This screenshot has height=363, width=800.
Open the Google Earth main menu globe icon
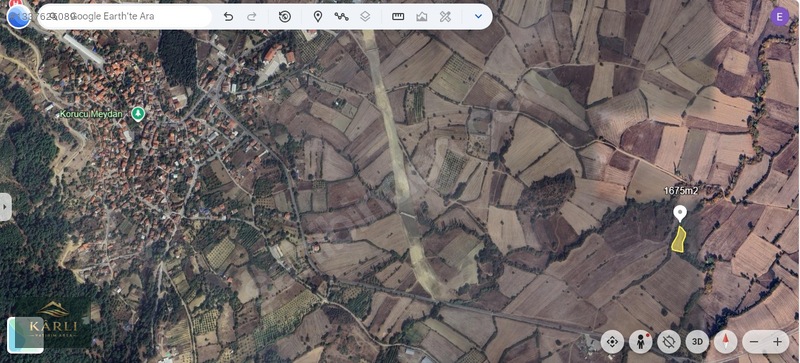point(18,17)
